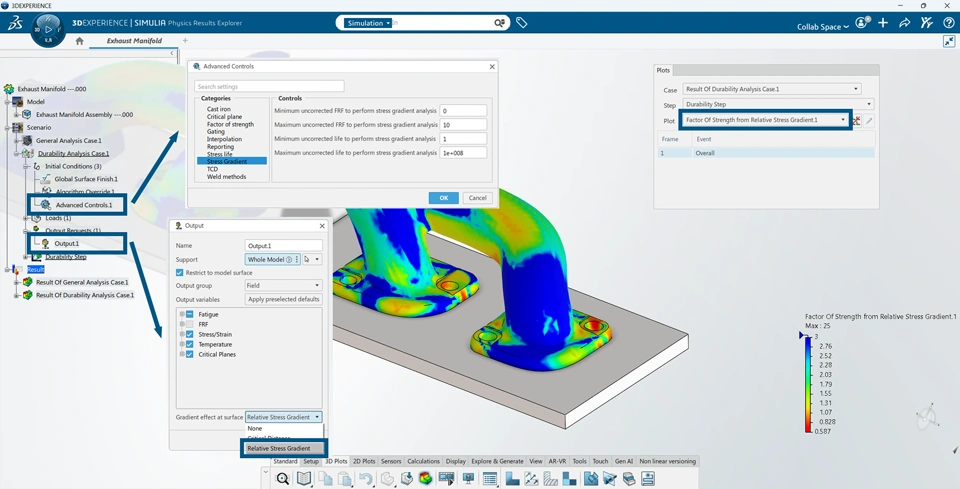Expand the Stress/Strain variable group
The image size is (960, 489).
[182, 334]
